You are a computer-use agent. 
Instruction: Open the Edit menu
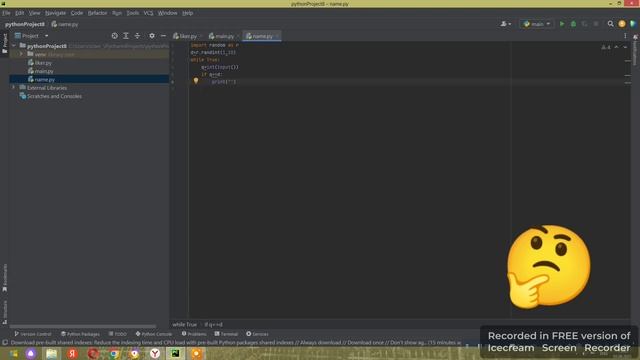[x=19, y=13]
